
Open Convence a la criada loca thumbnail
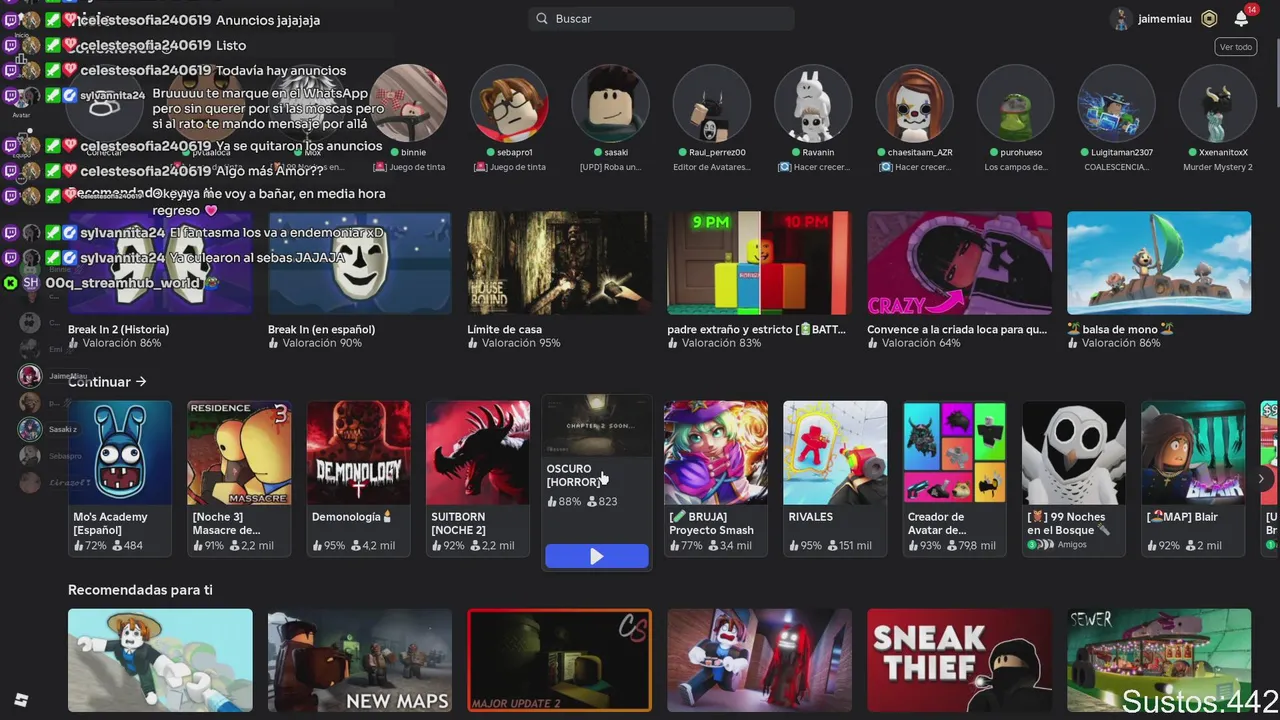(959, 263)
